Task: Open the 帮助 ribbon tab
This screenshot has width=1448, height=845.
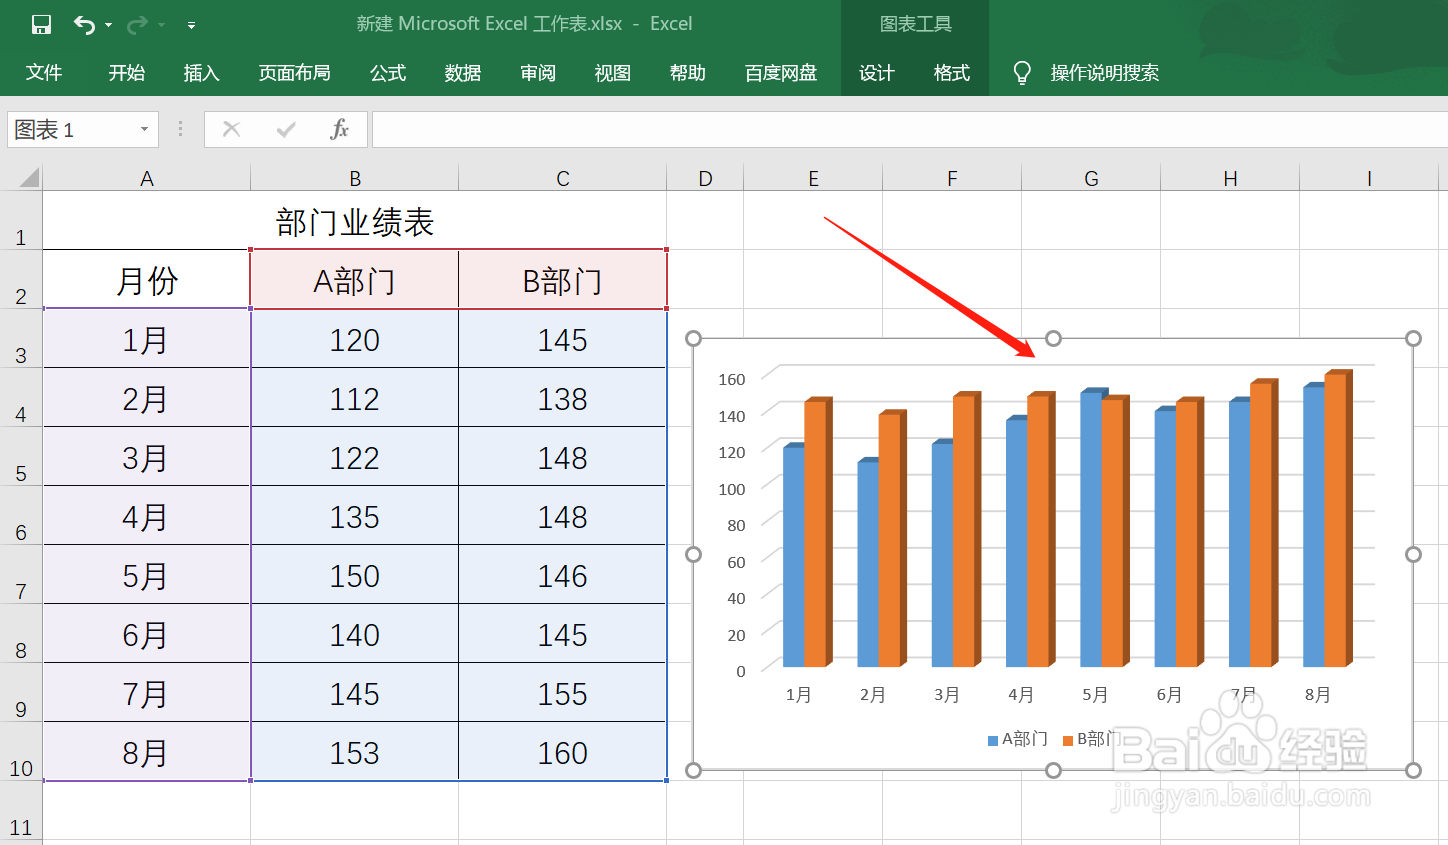Action: pyautogui.click(x=688, y=73)
